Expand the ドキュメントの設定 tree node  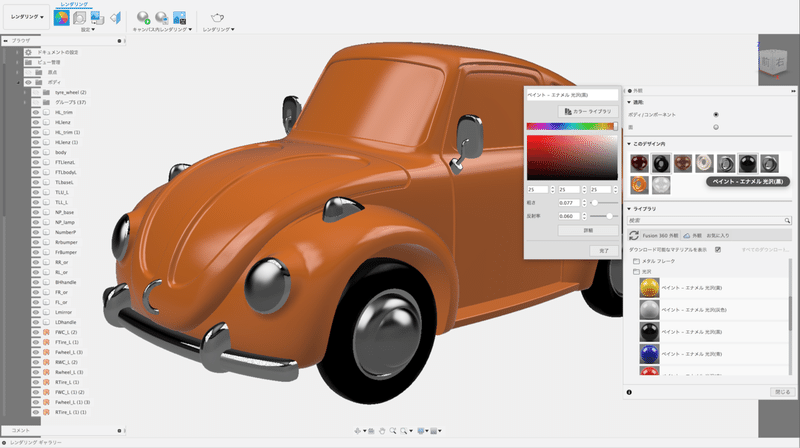[x=17, y=51]
